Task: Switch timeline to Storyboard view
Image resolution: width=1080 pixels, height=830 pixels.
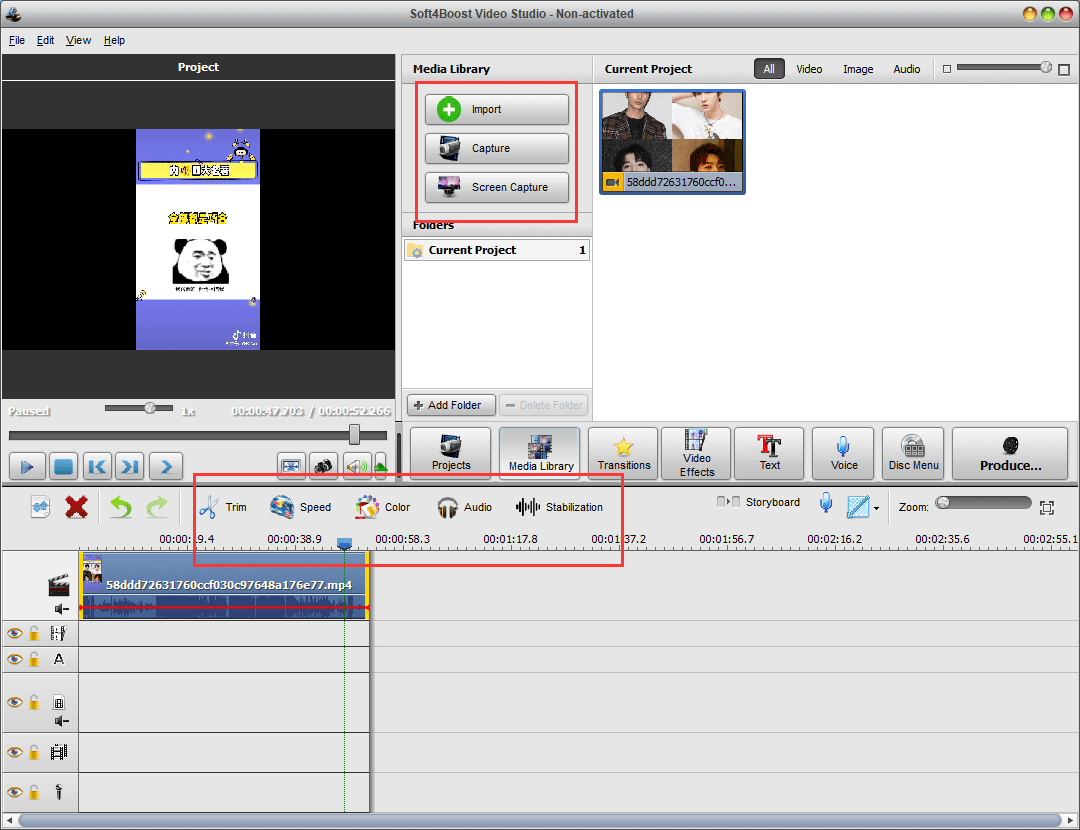Action: (760, 502)
